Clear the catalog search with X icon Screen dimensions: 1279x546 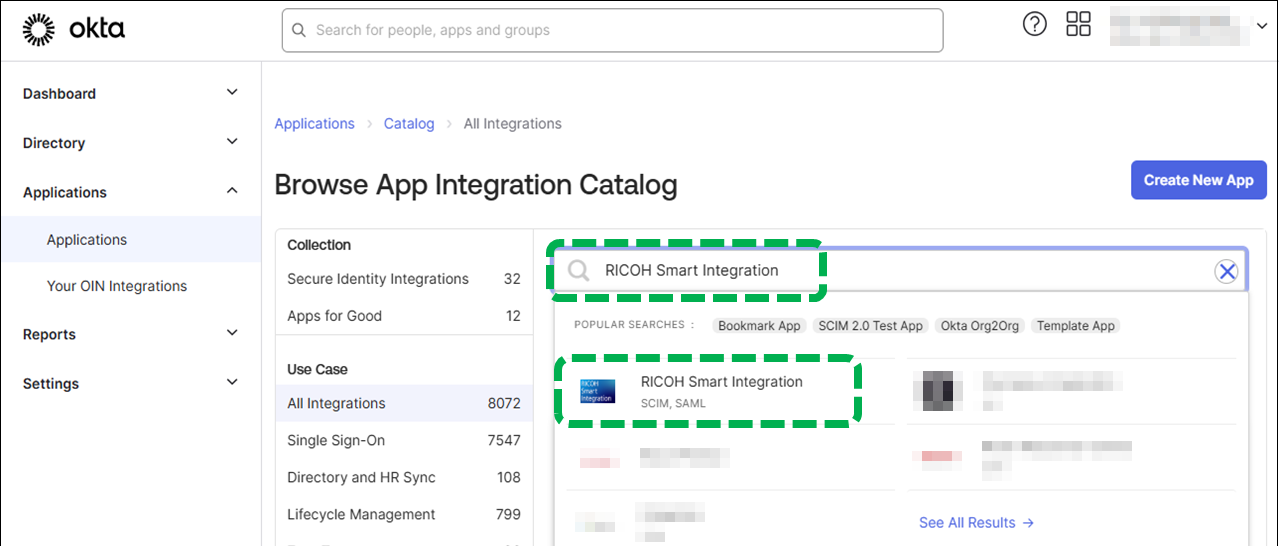[x=1226, y=271]
